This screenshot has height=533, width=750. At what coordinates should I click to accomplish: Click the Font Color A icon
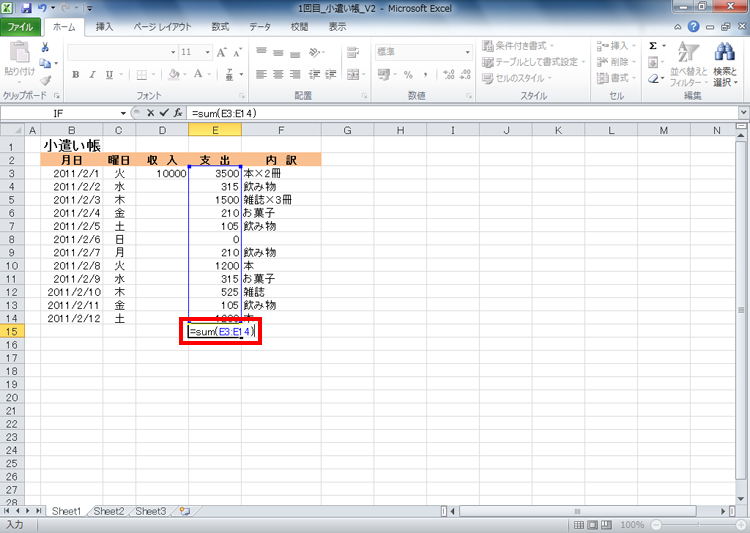coord(198,75)
